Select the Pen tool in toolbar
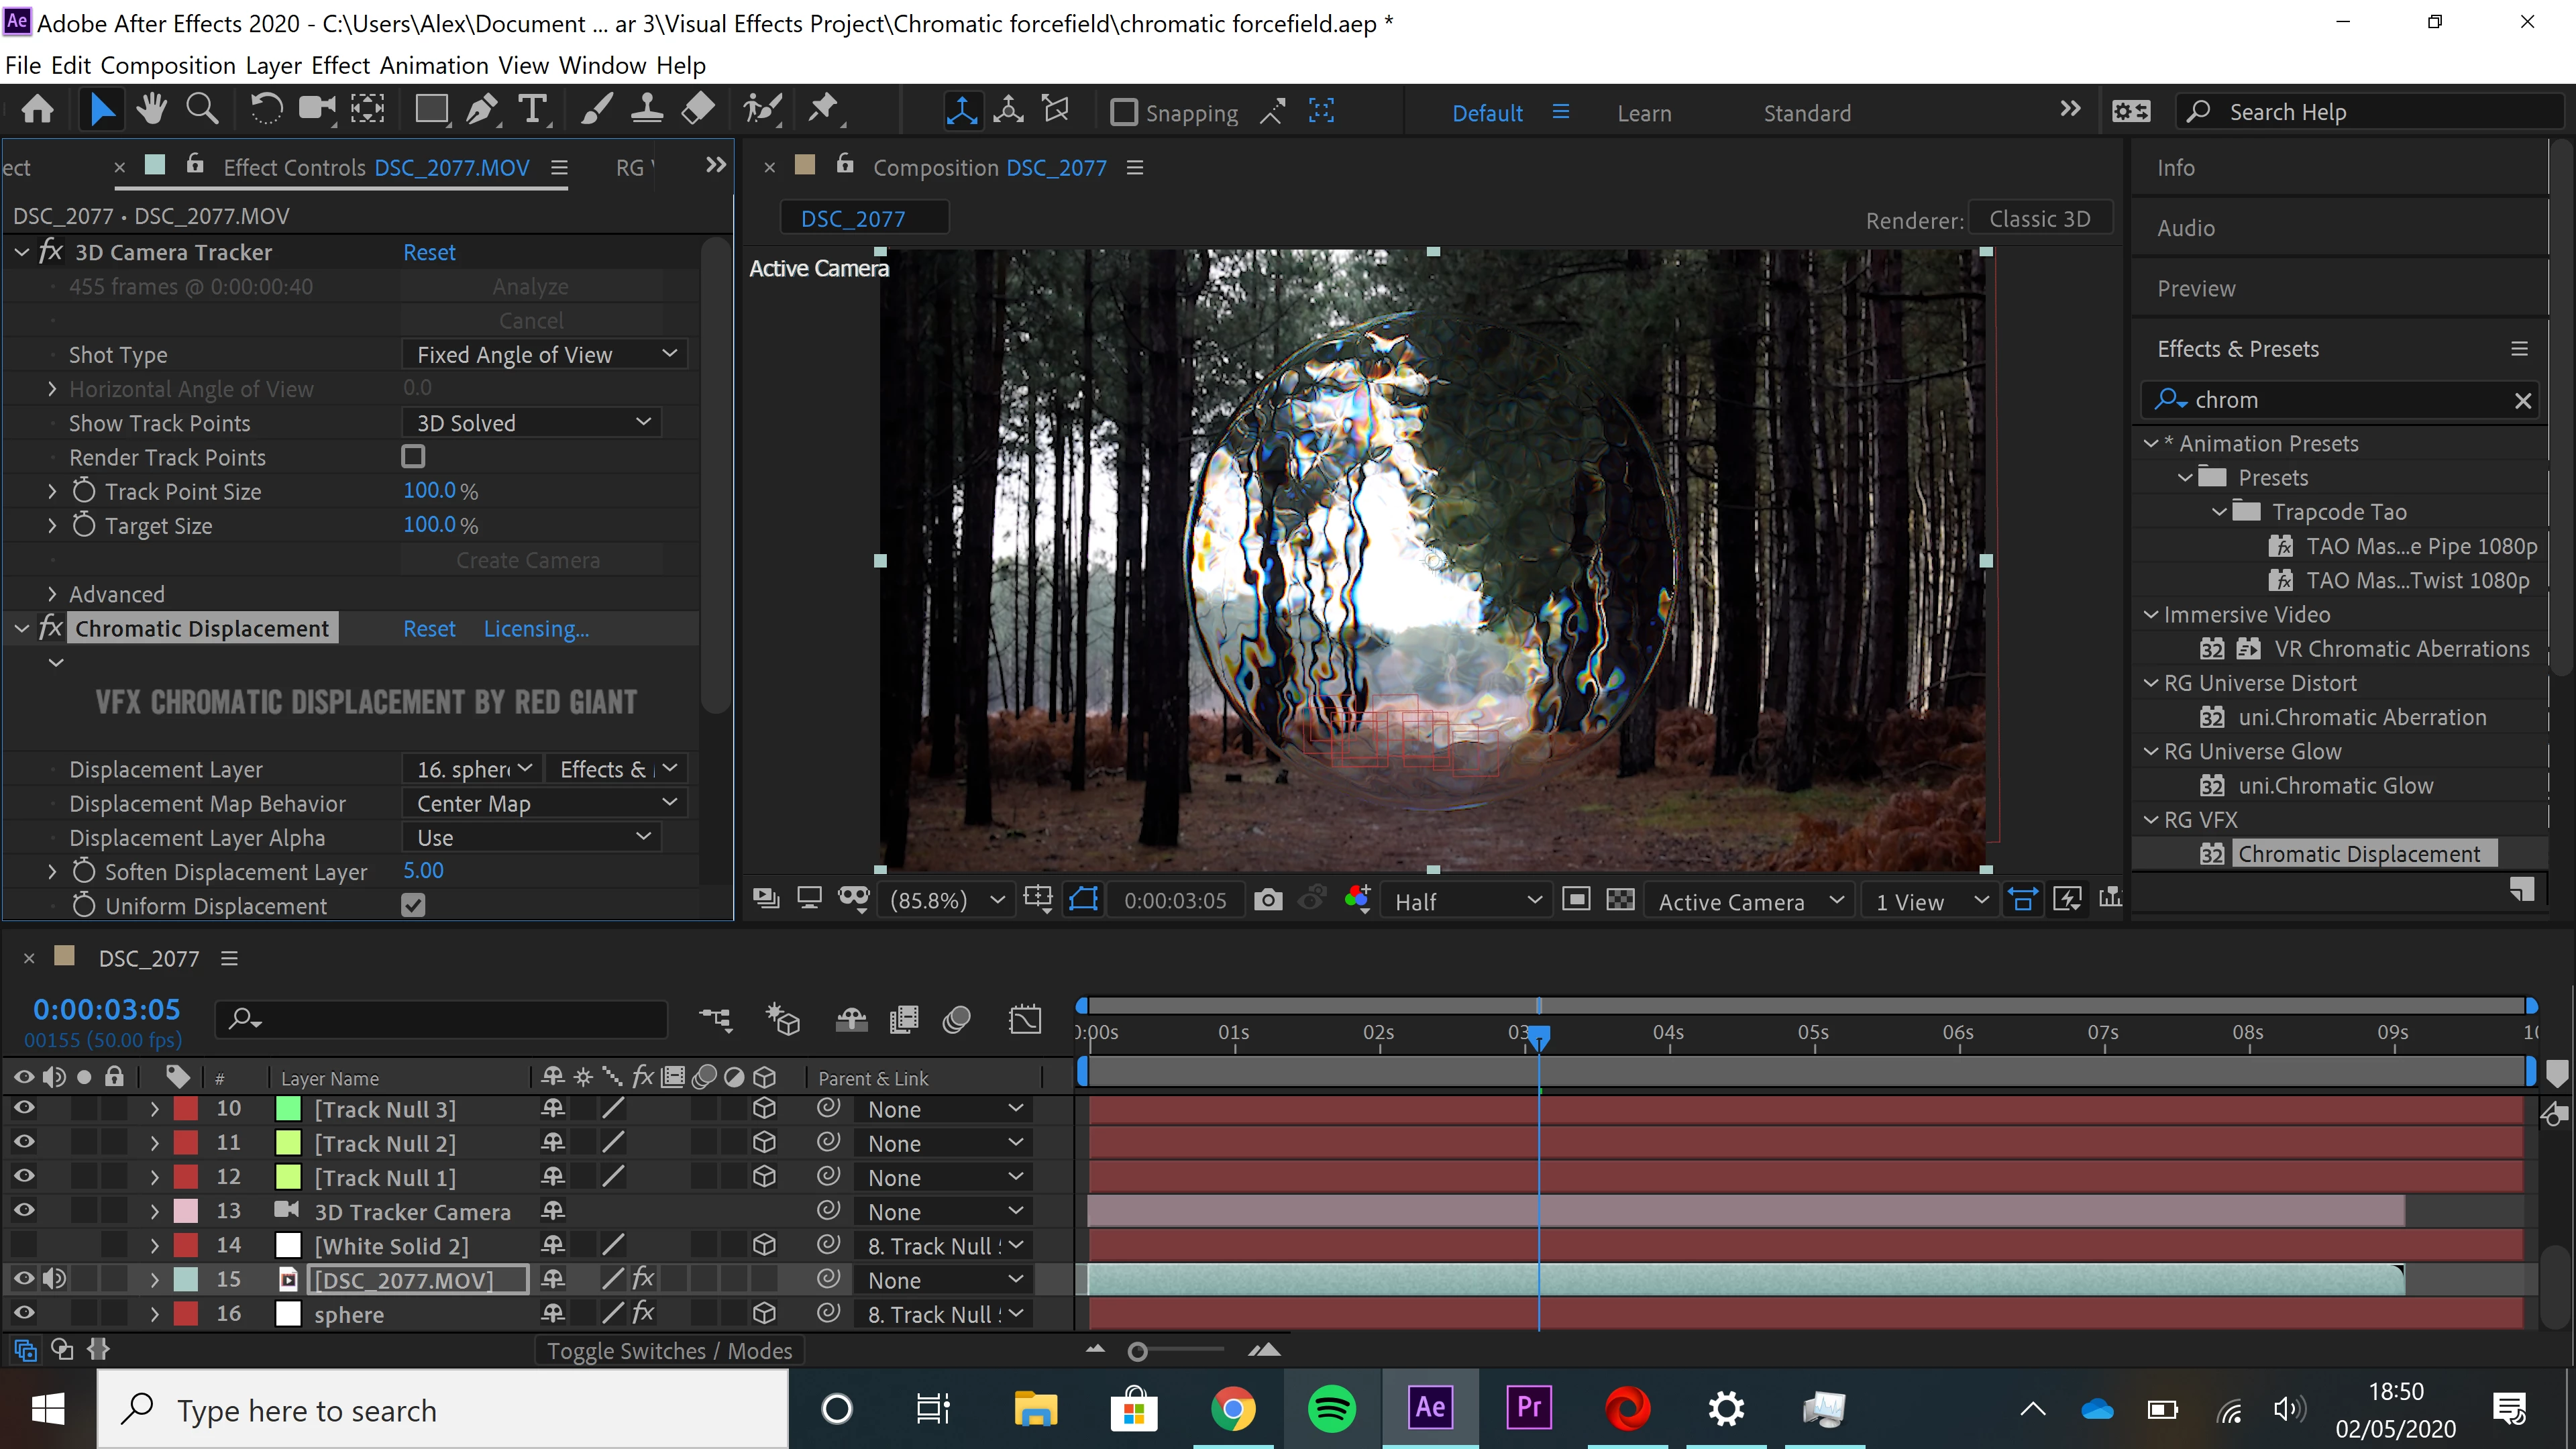The image size is (2576, 1449). [x=482, y=110]
